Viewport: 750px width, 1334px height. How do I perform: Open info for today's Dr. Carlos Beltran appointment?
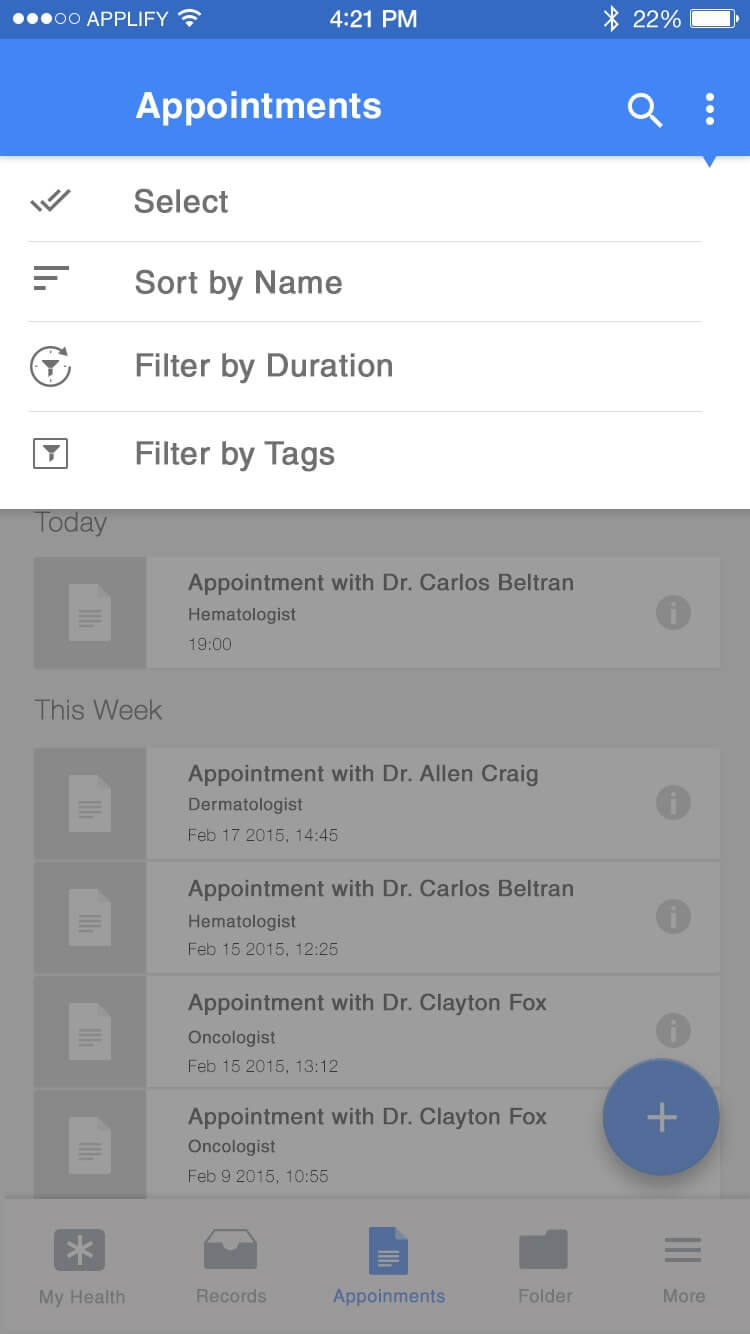click(x=673, y=612)
